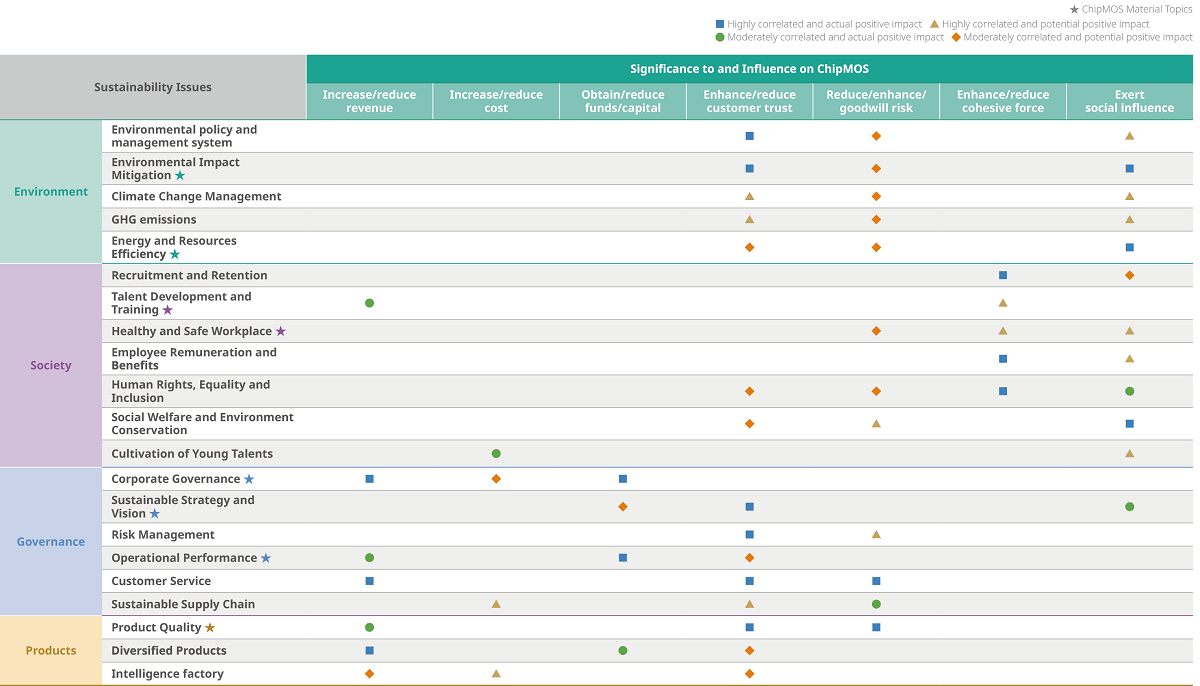Click Human Rights row's green circle under social influence
The width and height of the screenshot is (1200, 686).
coord(1130,391)
